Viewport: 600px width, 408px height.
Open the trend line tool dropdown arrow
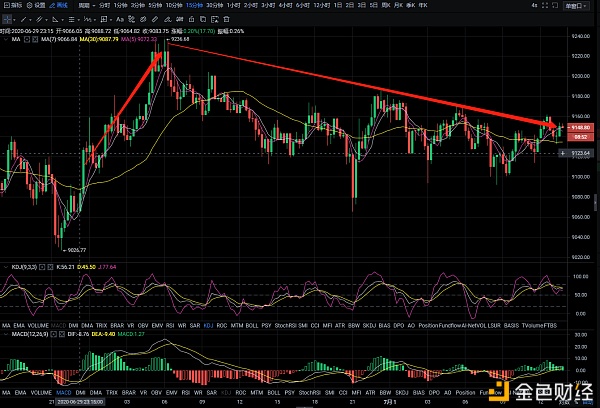[x=30, y=20]
